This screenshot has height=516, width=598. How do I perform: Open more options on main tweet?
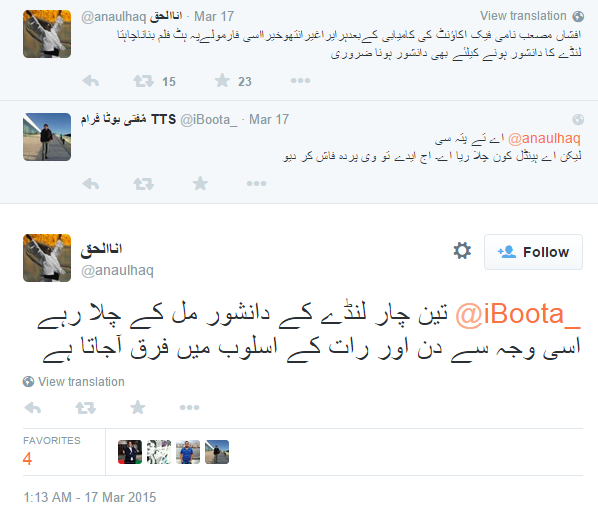pos(190,407)
